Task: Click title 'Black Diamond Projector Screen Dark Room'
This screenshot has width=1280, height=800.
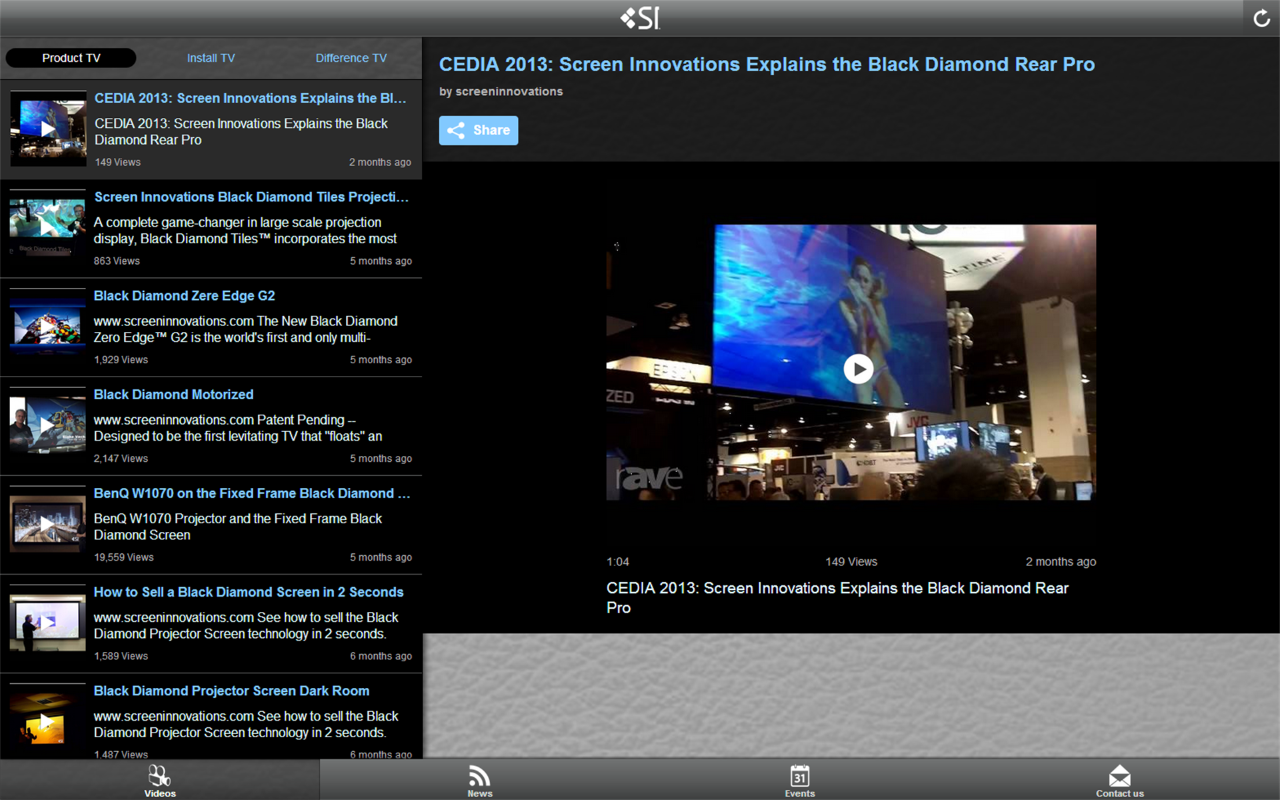Action: click(x=232, y=691)
